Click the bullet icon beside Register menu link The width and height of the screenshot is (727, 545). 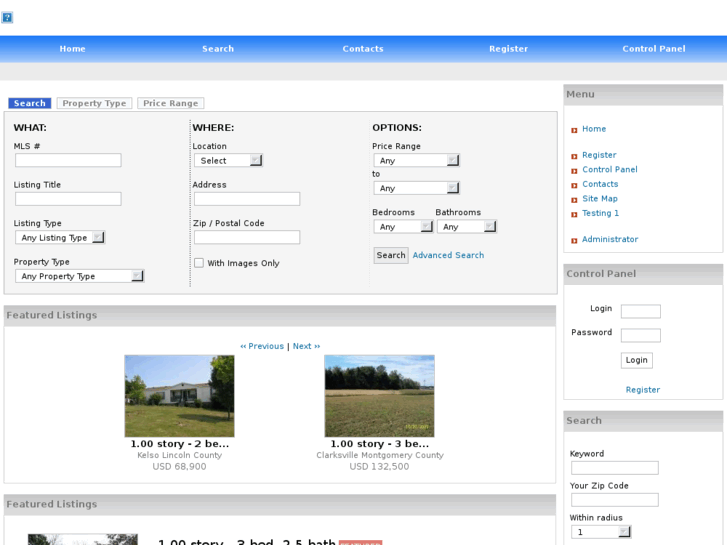574,156
